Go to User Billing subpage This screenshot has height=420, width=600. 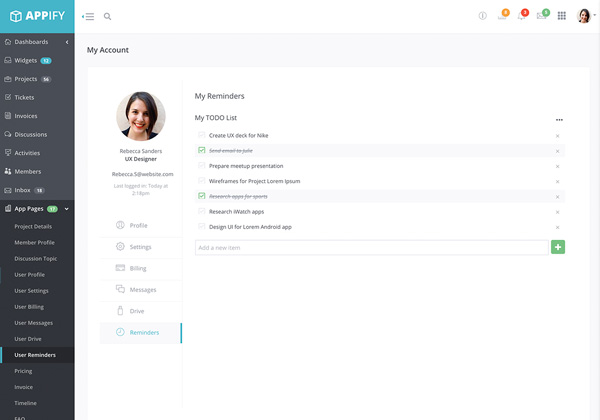[29, 307]
